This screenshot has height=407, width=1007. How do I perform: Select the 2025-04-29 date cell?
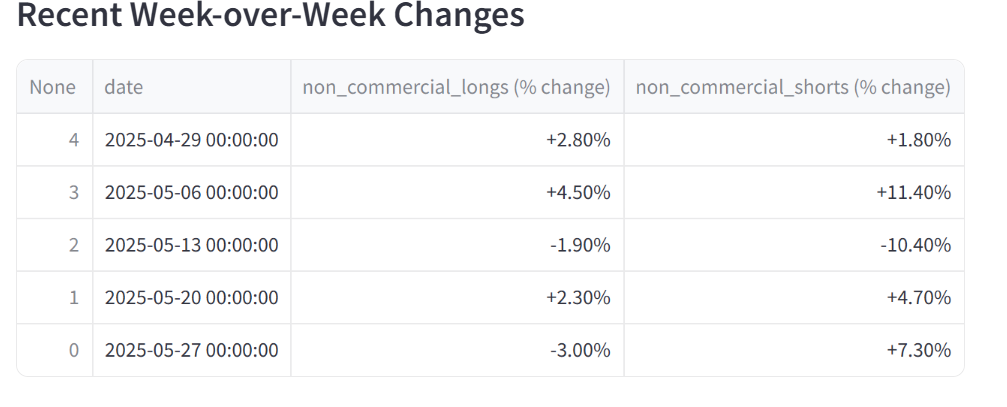coord(191,140)
